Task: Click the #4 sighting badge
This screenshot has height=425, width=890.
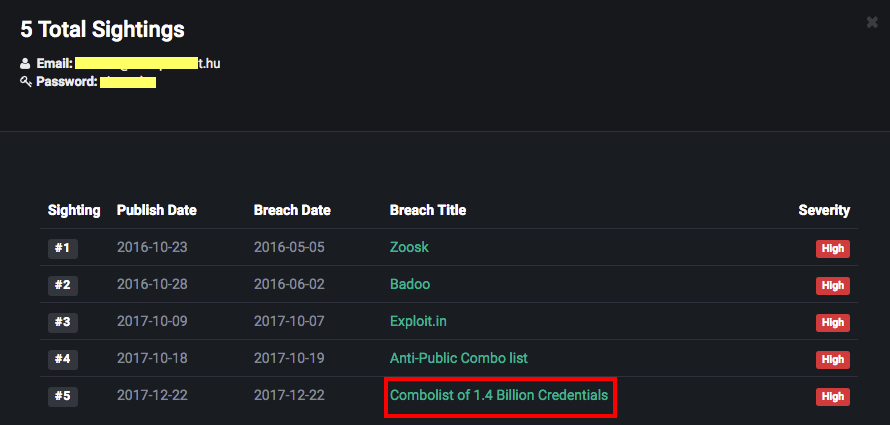Action: 63,359
